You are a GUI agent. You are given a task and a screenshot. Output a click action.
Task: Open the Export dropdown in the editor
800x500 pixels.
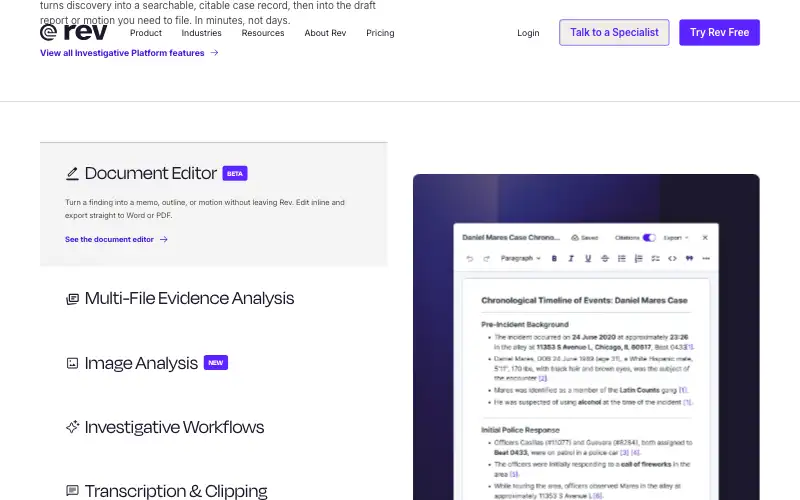676,238
